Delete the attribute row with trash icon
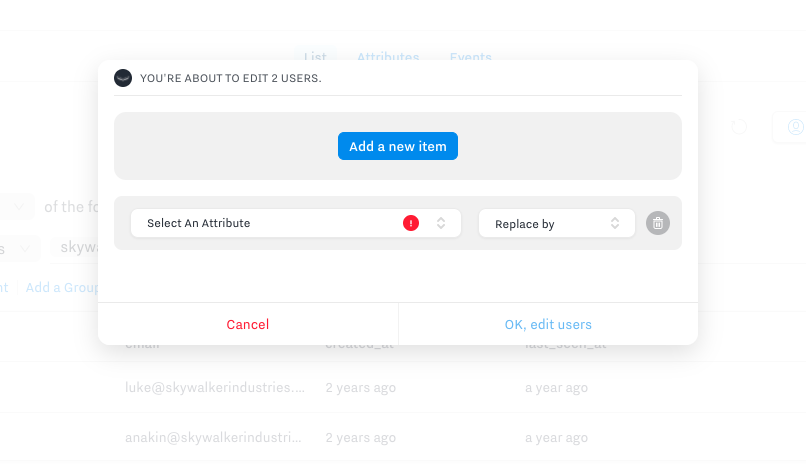The image size is (806, 466). pos(657,223)
